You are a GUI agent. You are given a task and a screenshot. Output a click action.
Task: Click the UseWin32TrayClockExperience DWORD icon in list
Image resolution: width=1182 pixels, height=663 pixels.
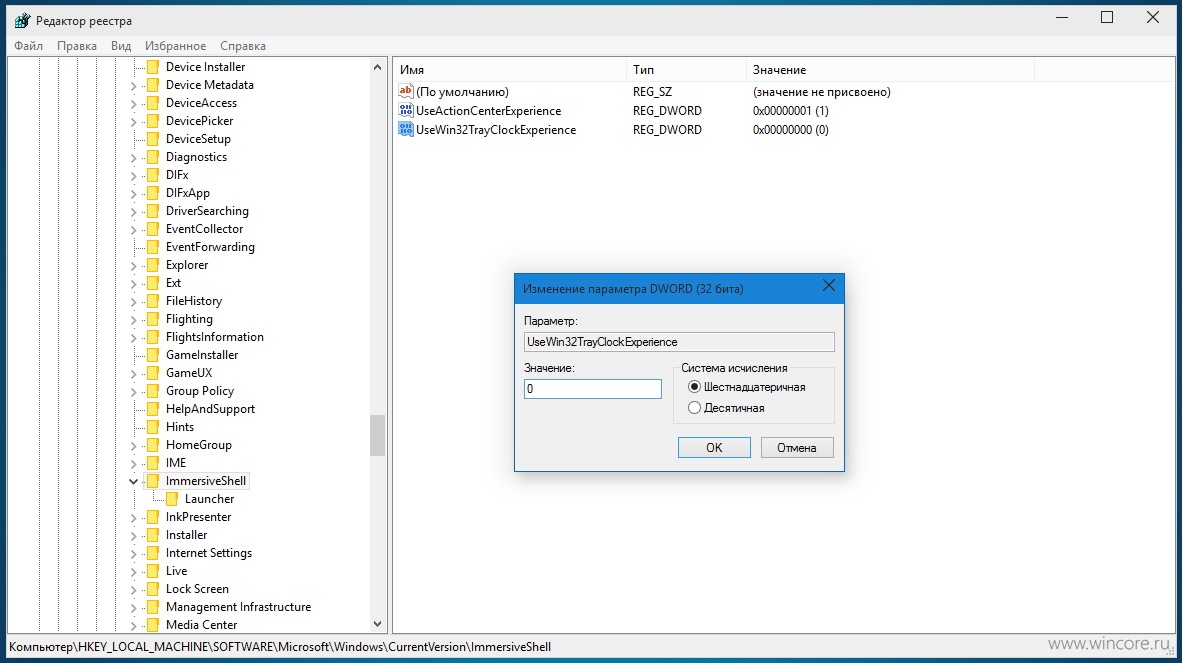406,129
